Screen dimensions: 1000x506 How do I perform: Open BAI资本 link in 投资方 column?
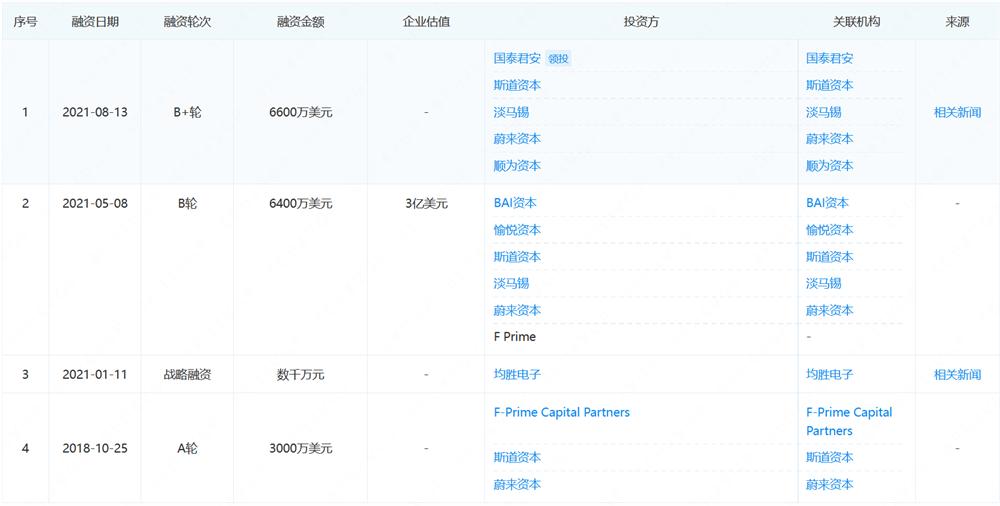[x=515, y=203]
